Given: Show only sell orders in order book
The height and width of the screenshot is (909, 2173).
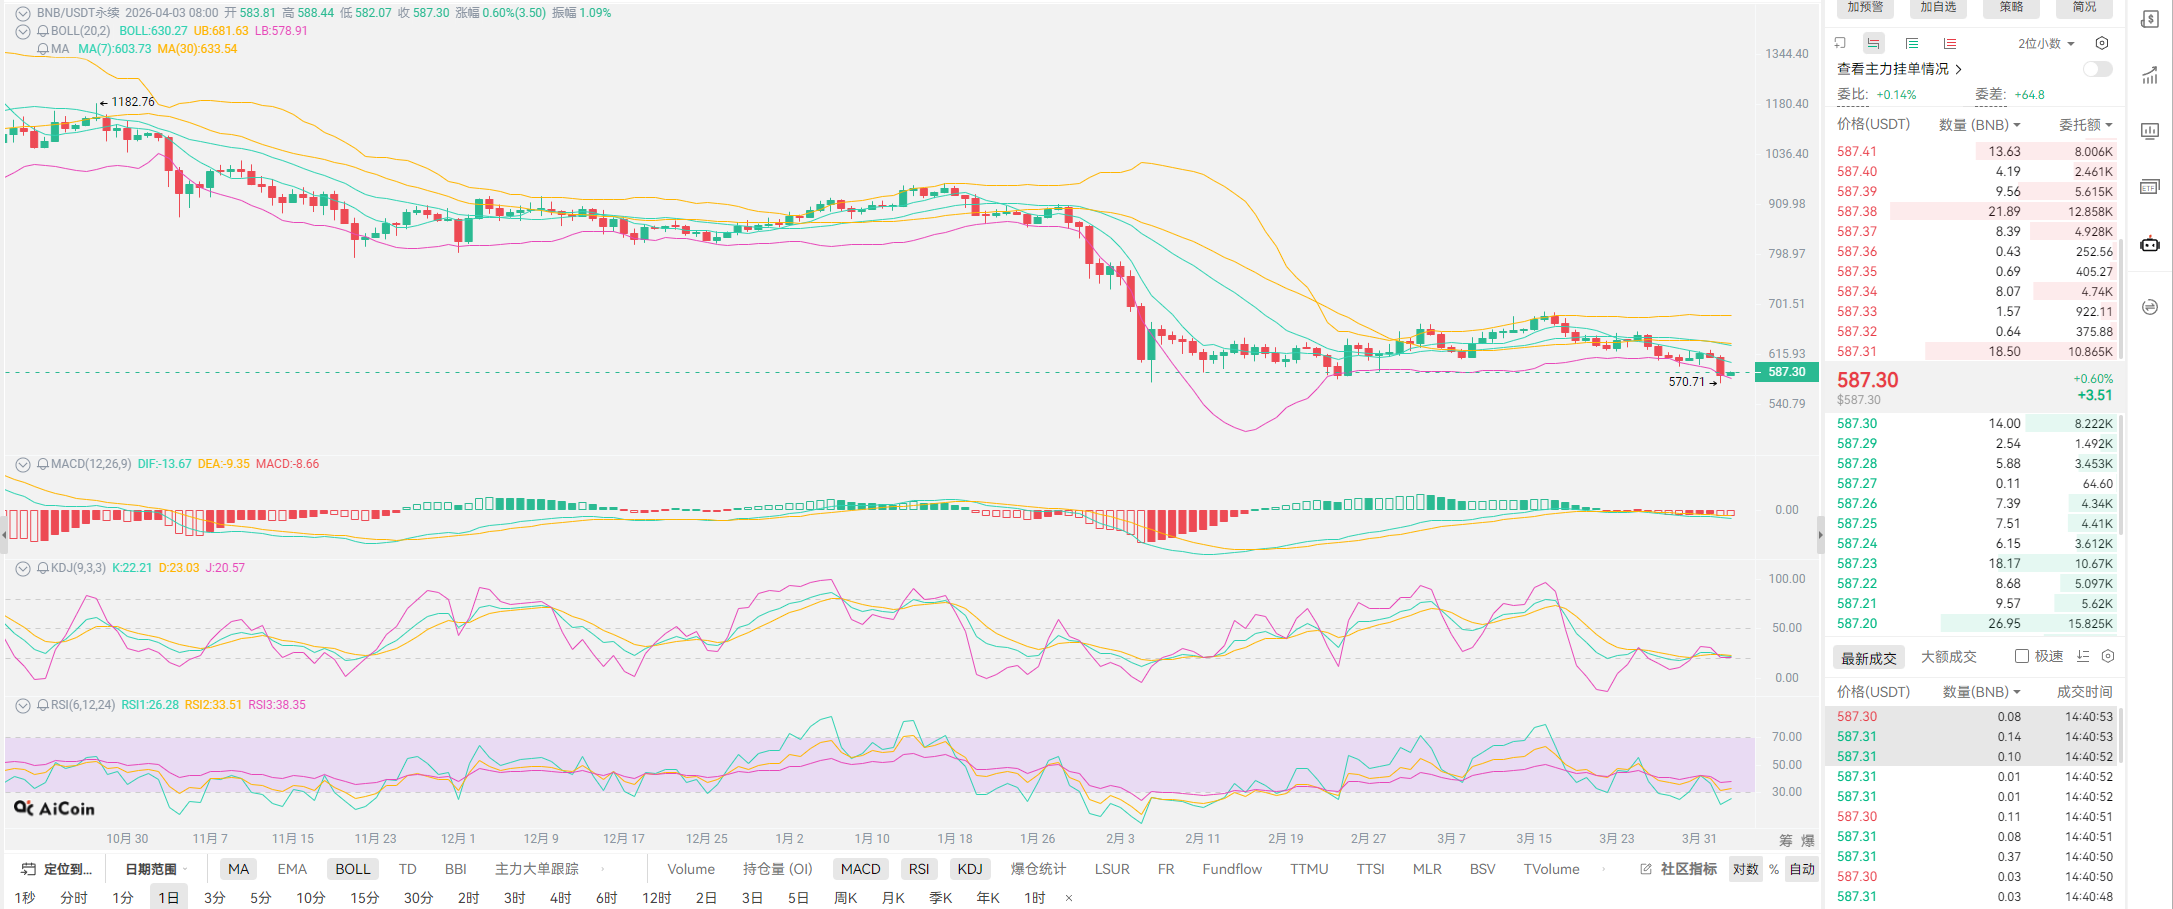Looking at the screenshot, I should point(1949,43).
